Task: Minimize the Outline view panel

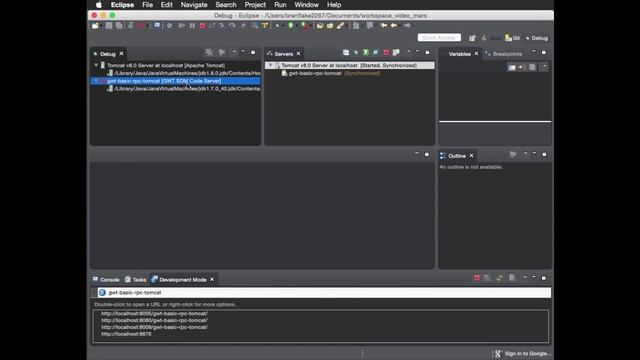Action: tap(534, 154)
